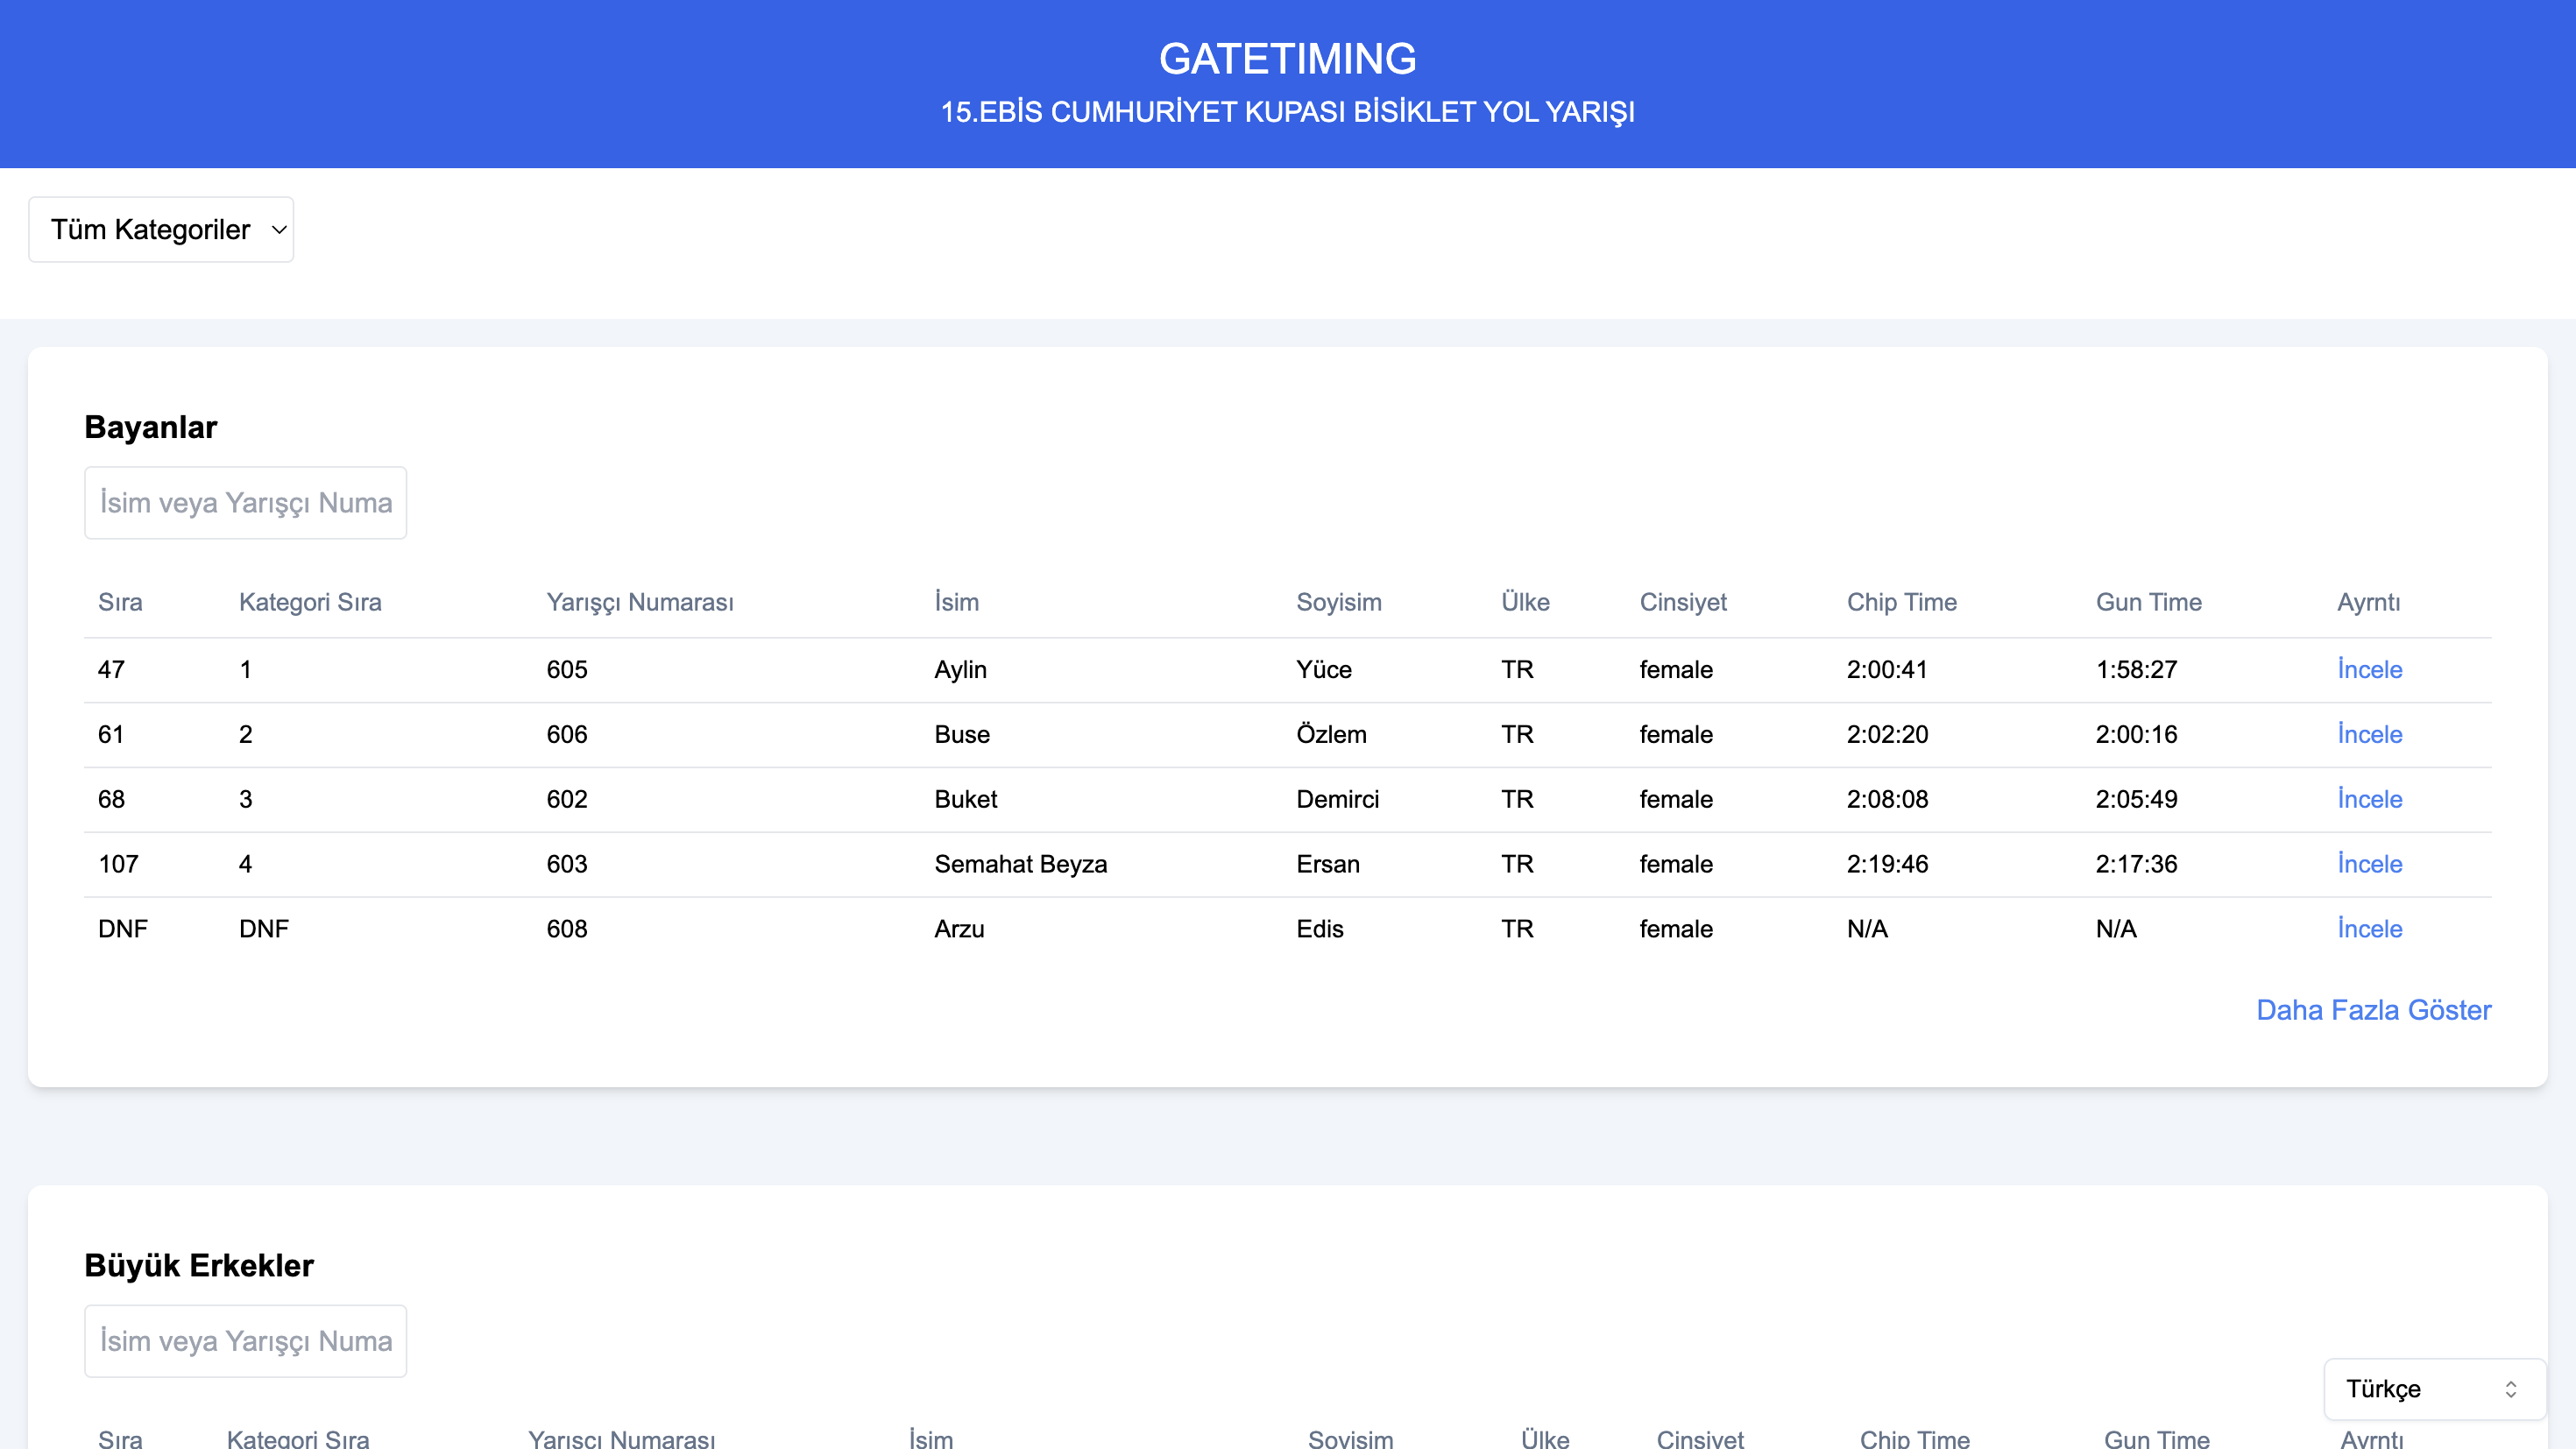
Task: Click the İsim column header
Action: click(956, 602)
